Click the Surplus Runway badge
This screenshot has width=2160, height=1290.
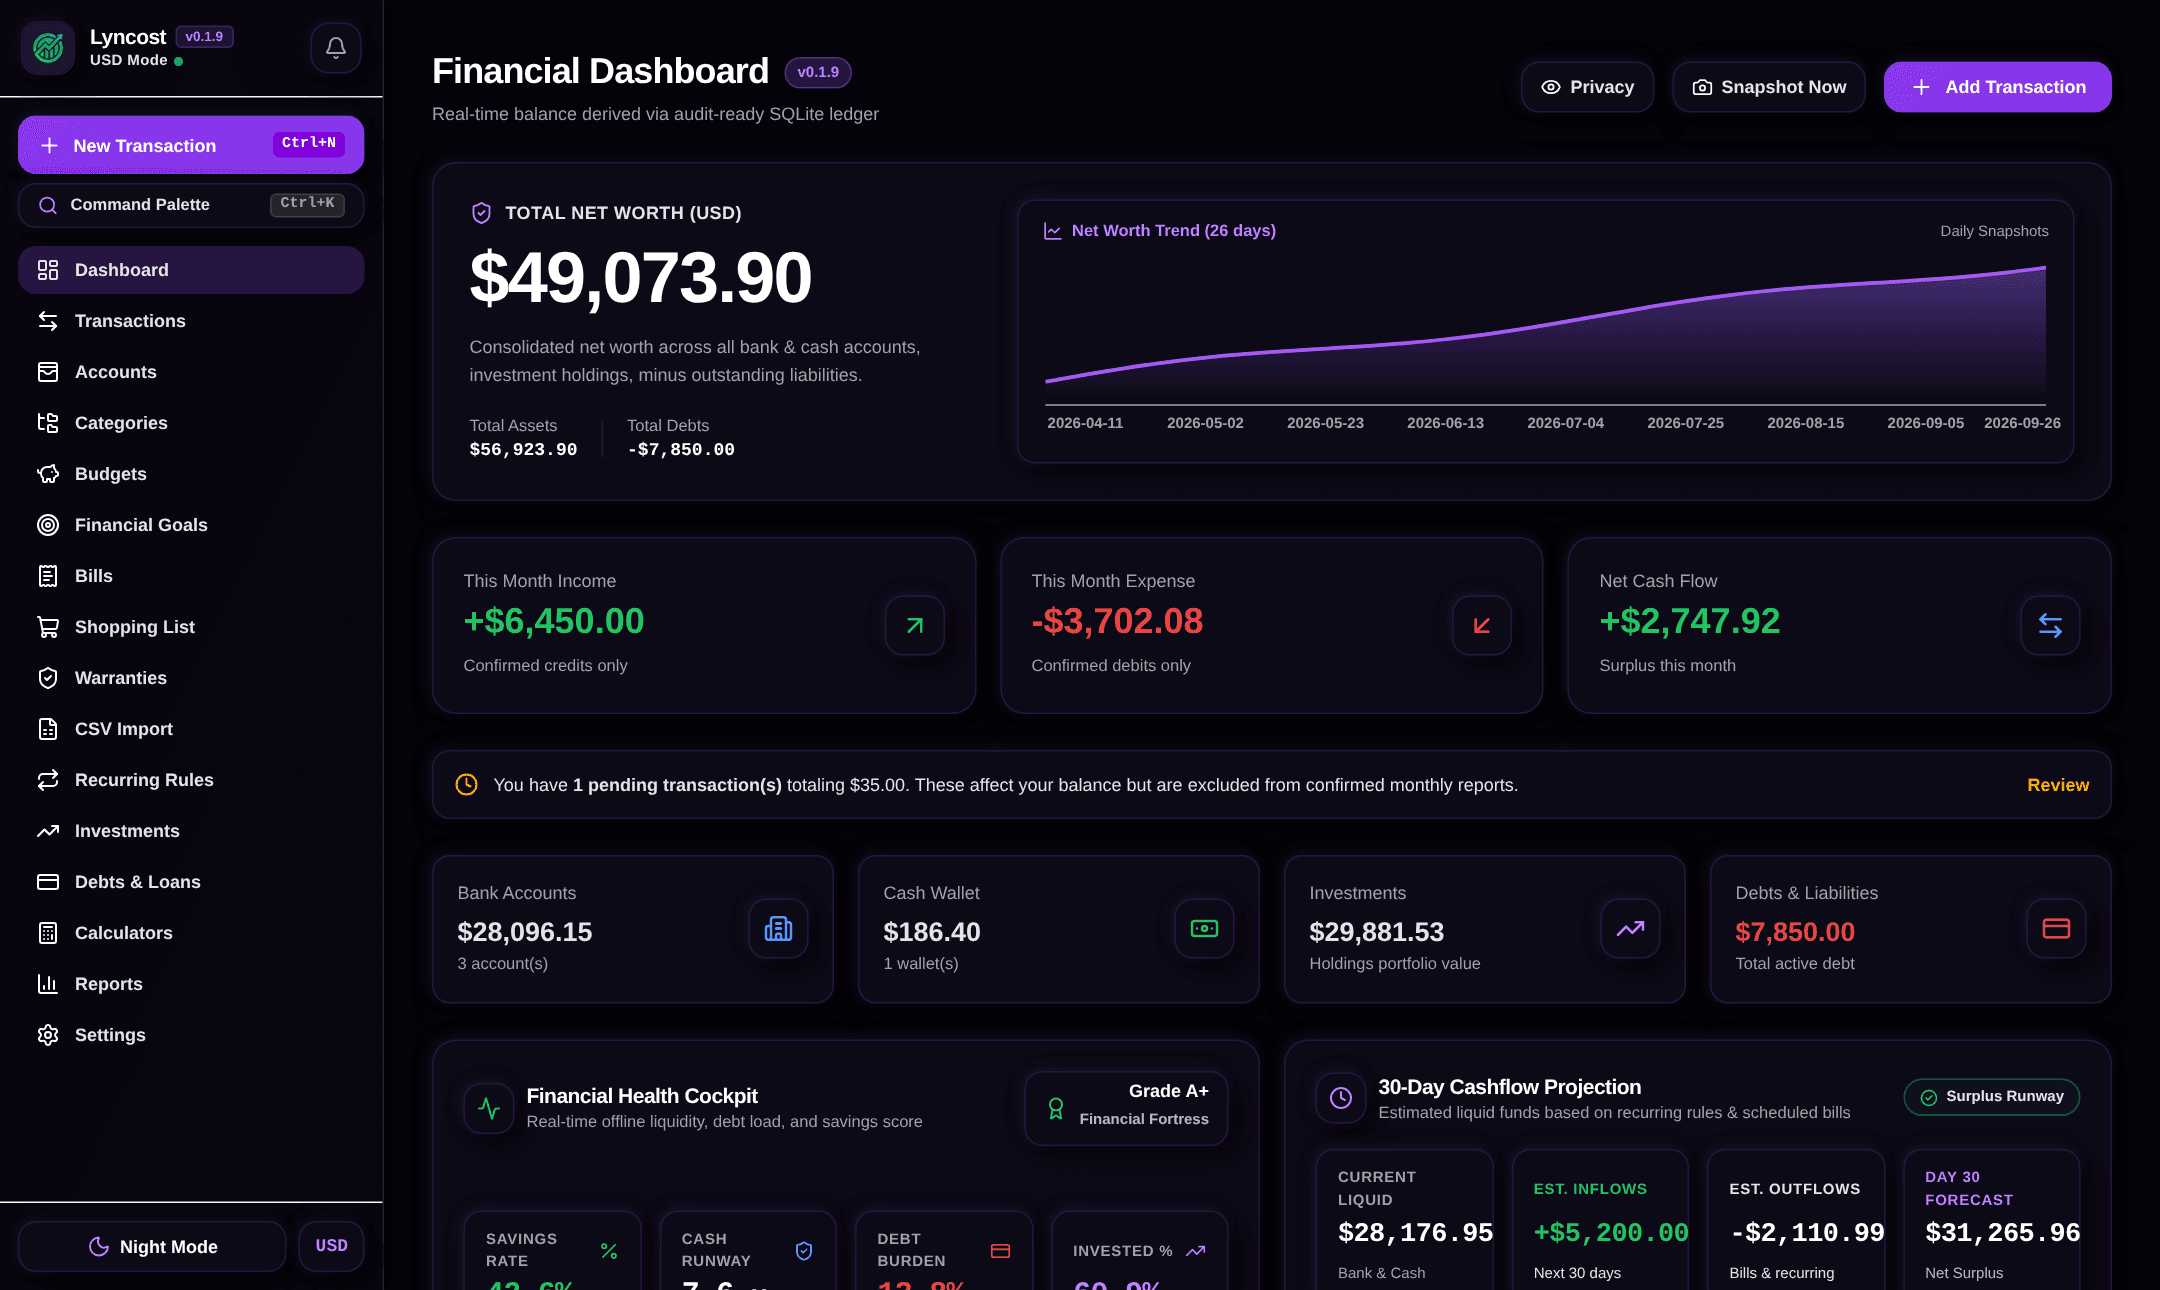1991,1097
